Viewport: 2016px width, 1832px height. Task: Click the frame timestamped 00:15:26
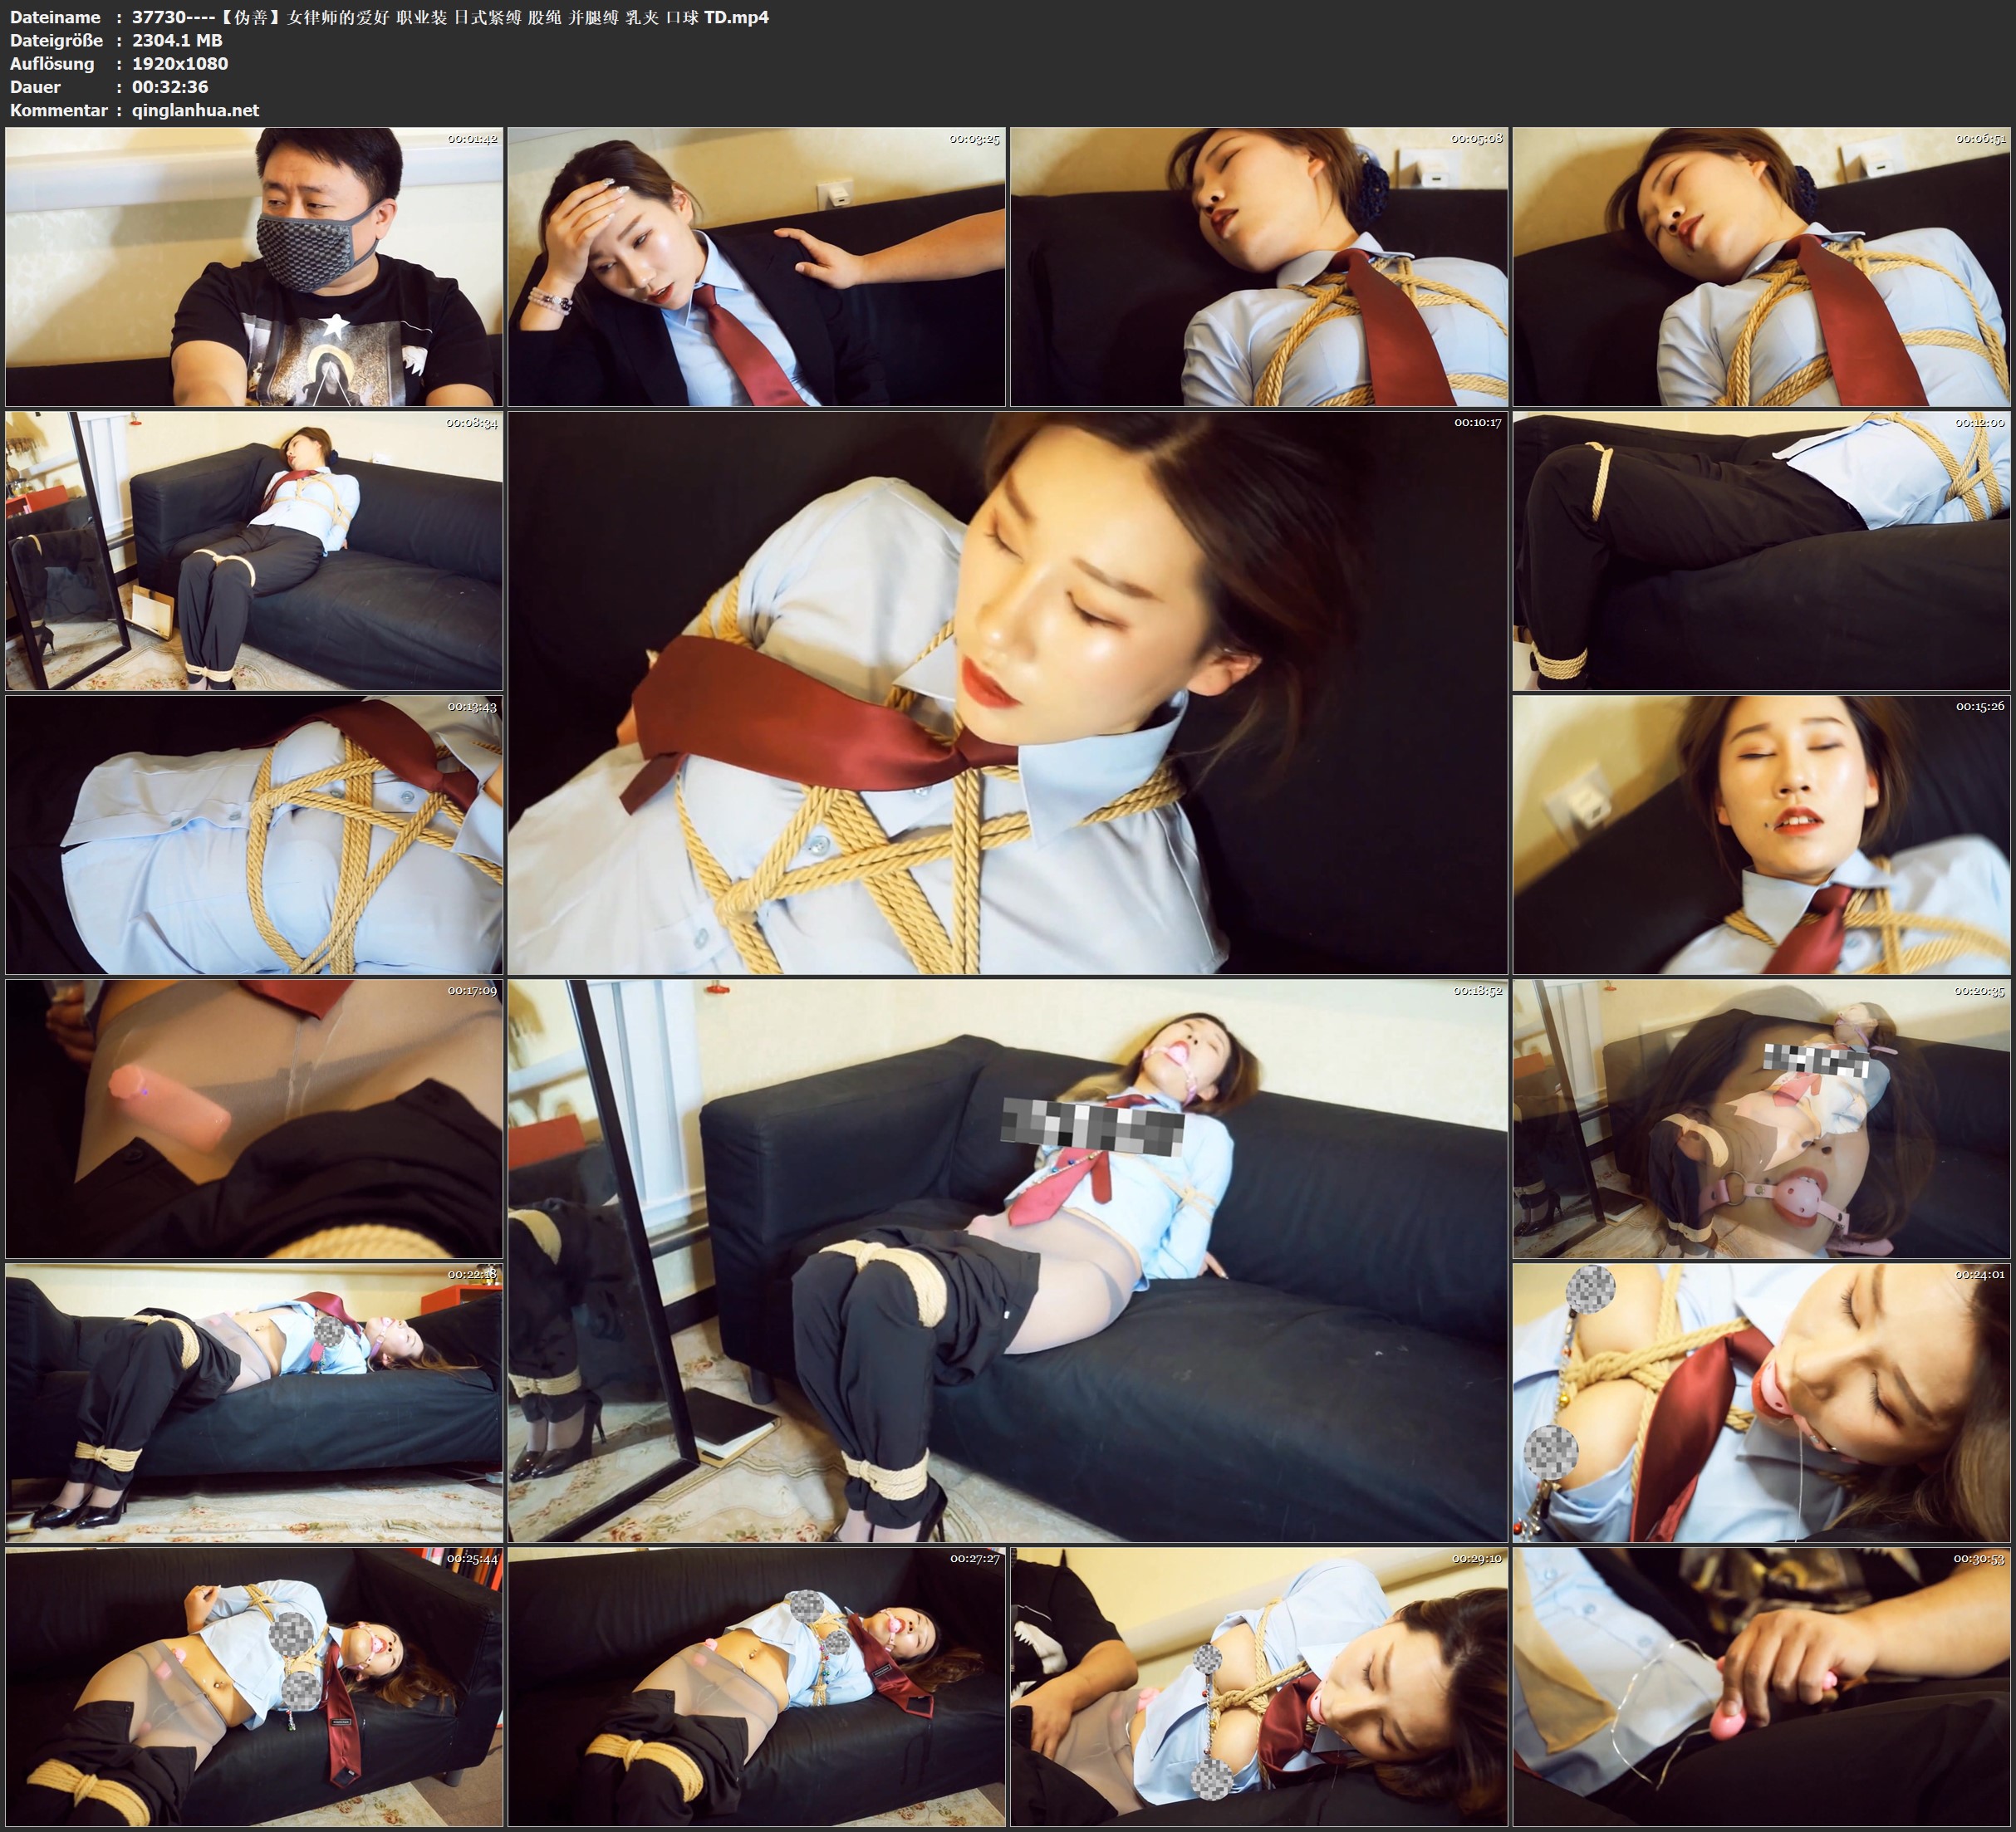(x=1761, y=834)
